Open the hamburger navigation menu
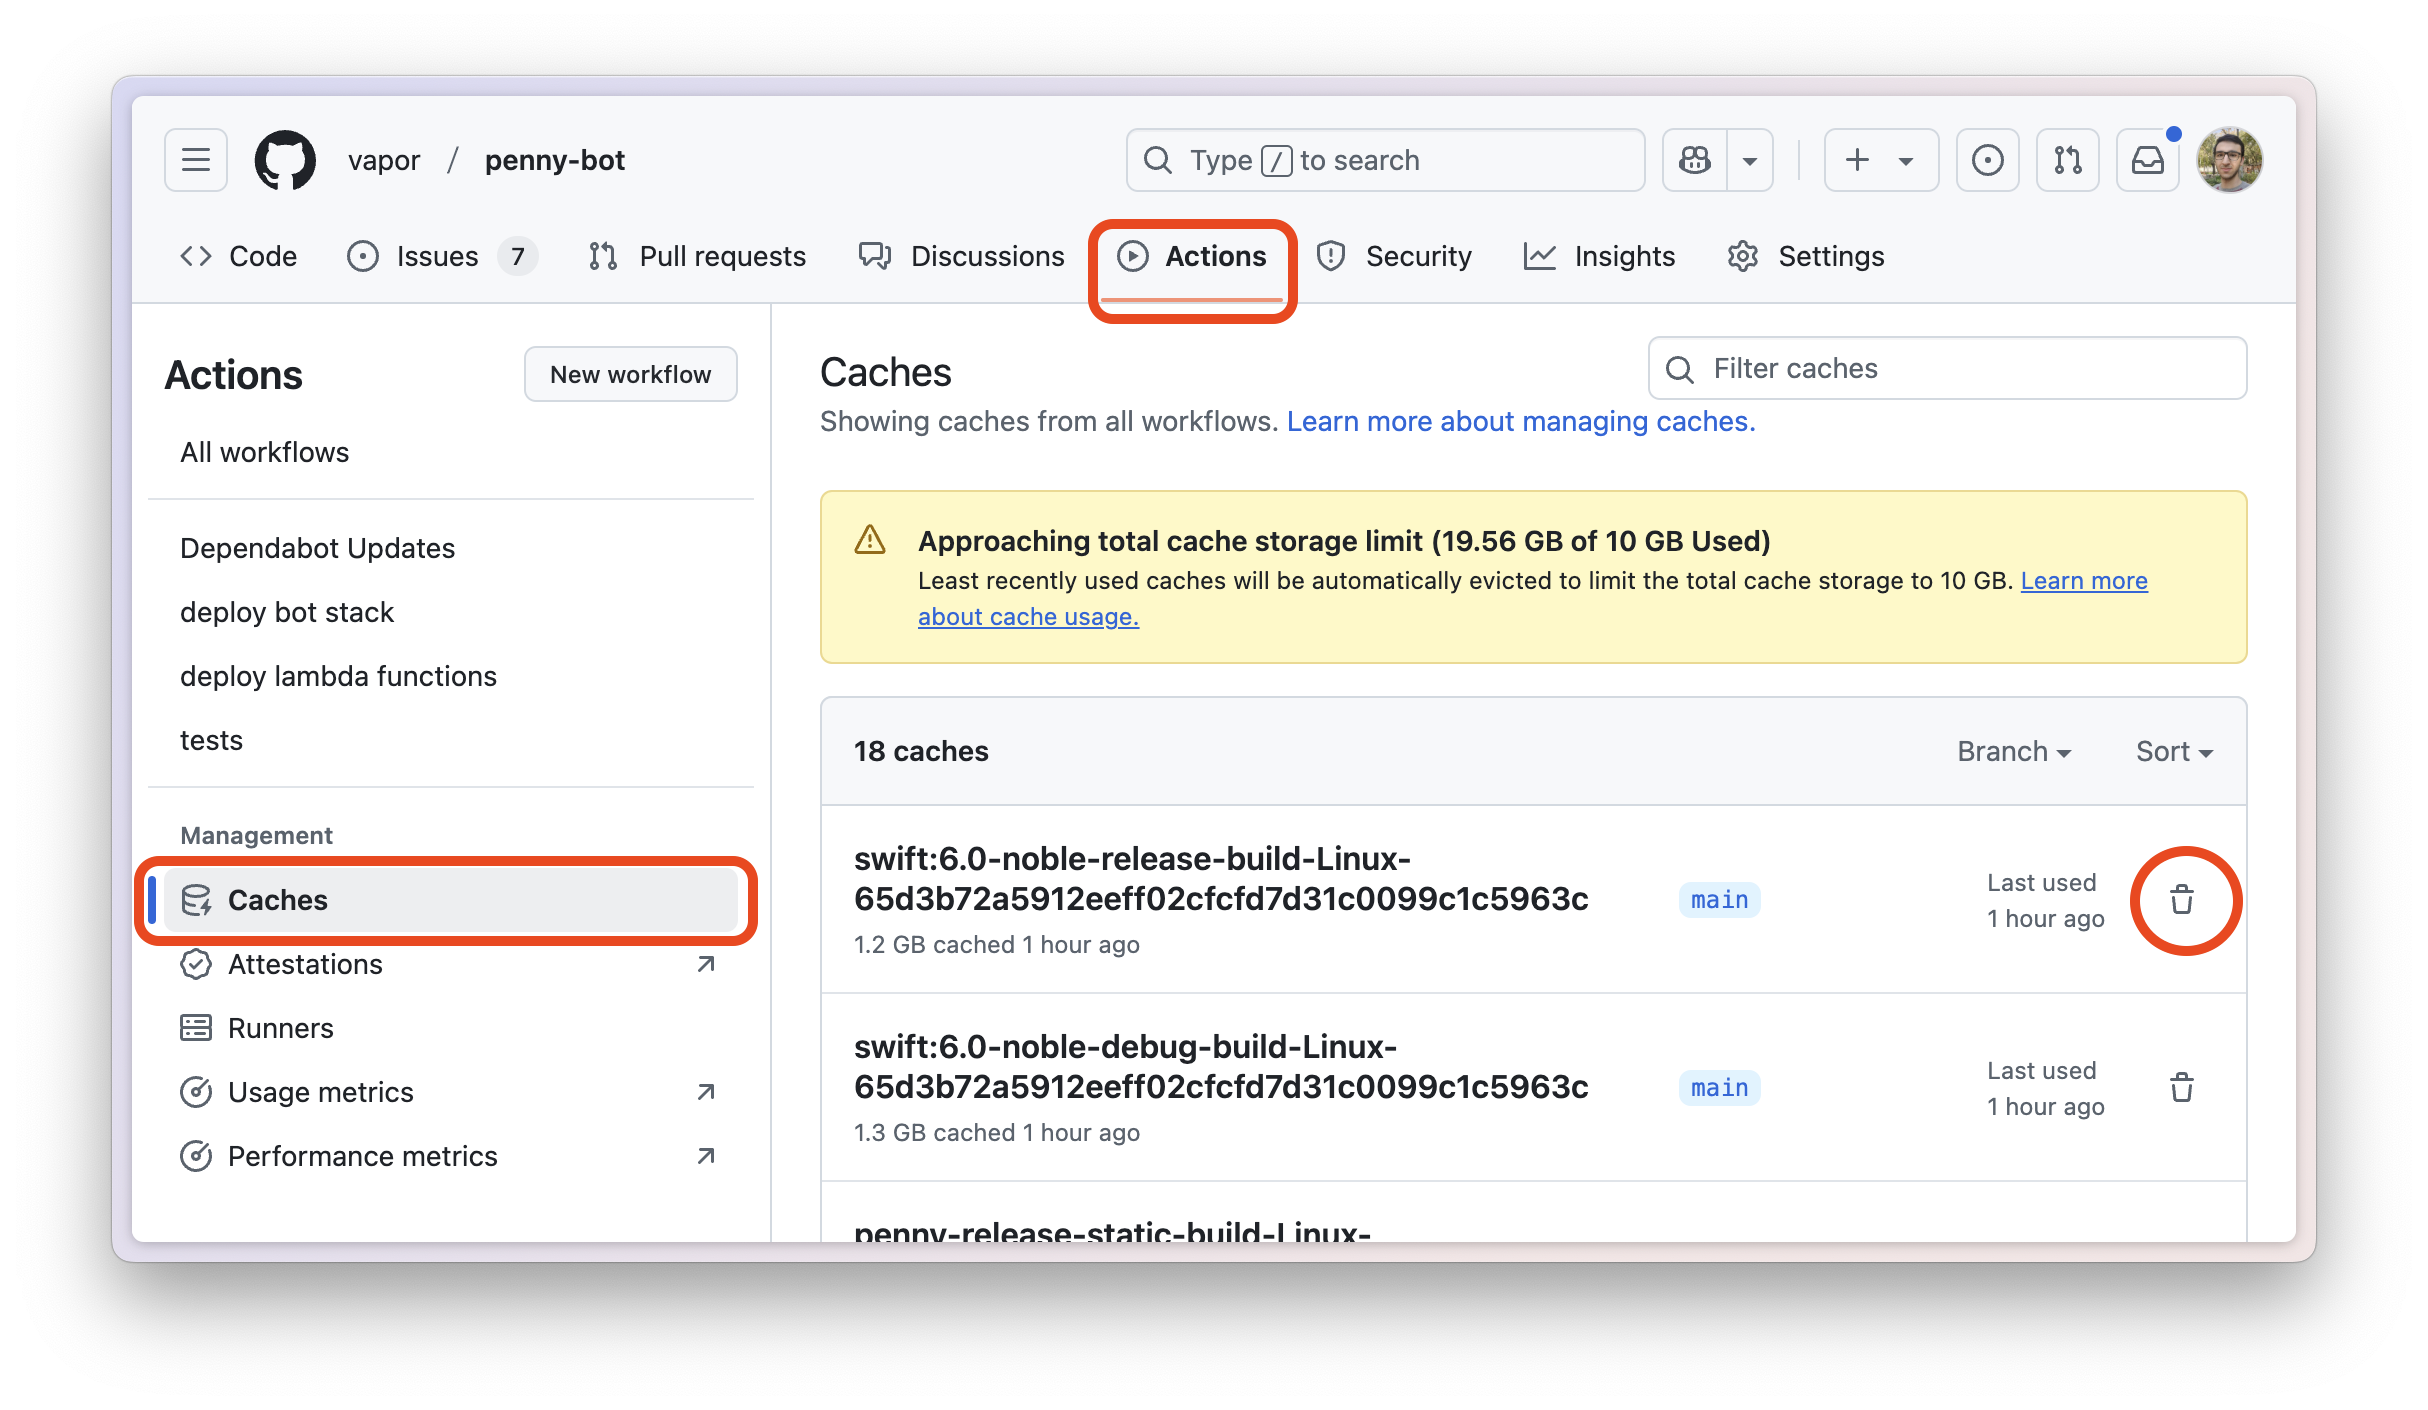The height and width of the screenshot is (1410, 2428). coord(196,160)
